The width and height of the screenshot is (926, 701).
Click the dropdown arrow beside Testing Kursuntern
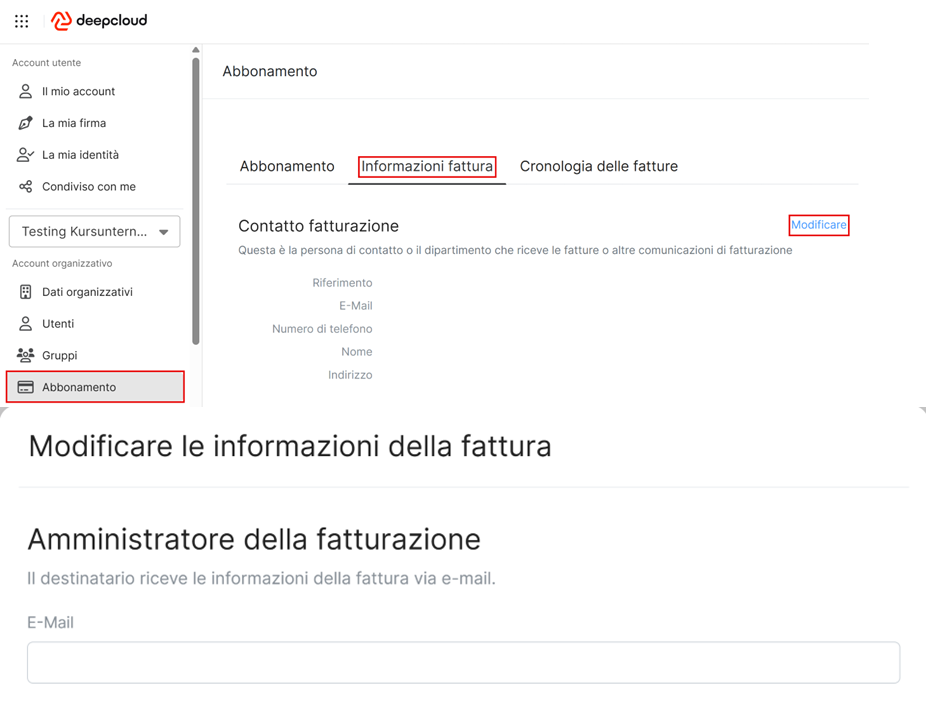click(164, 232)
